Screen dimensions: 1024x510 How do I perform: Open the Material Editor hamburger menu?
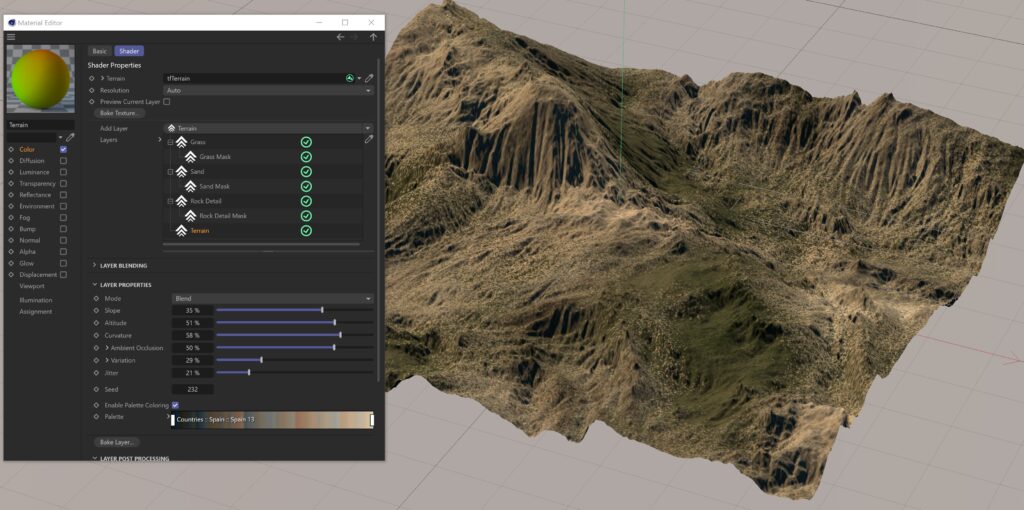click(x=11, y=37)
